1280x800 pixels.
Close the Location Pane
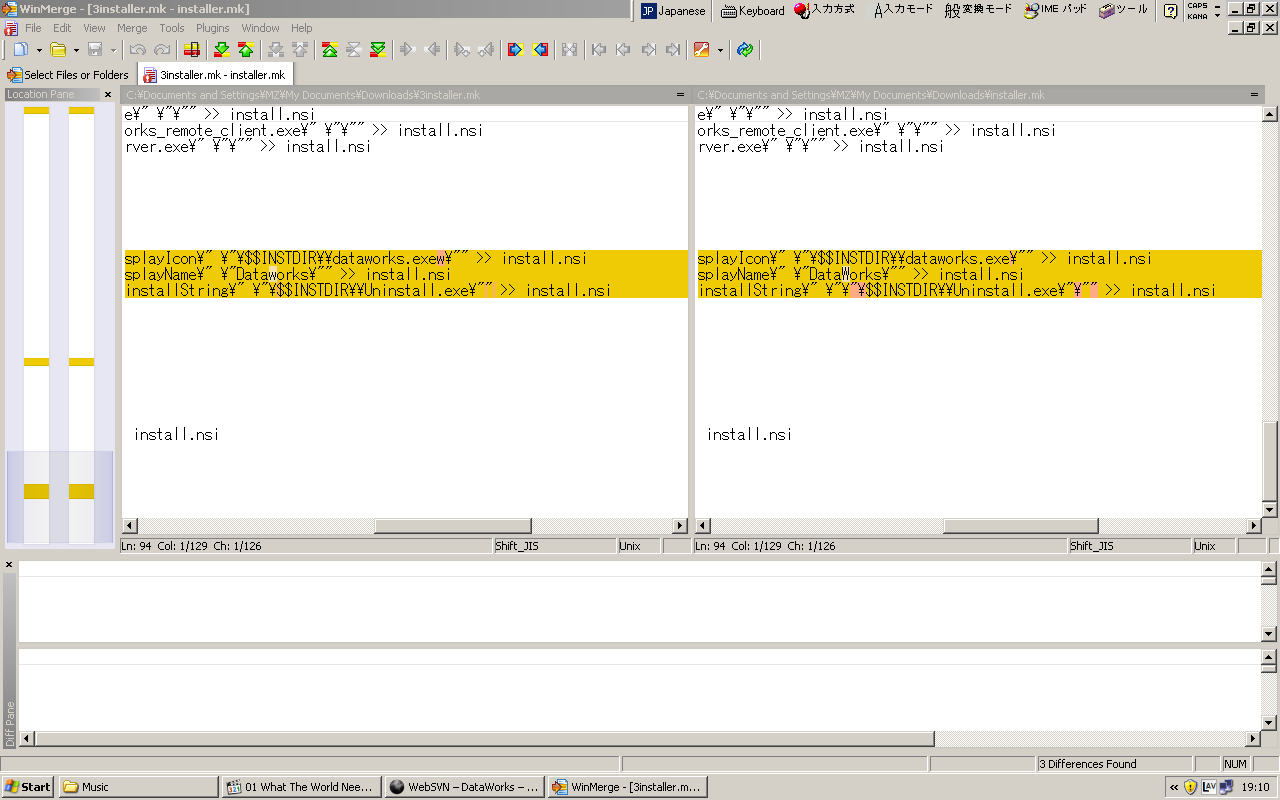pyautogui.click(x=107, y=95)
